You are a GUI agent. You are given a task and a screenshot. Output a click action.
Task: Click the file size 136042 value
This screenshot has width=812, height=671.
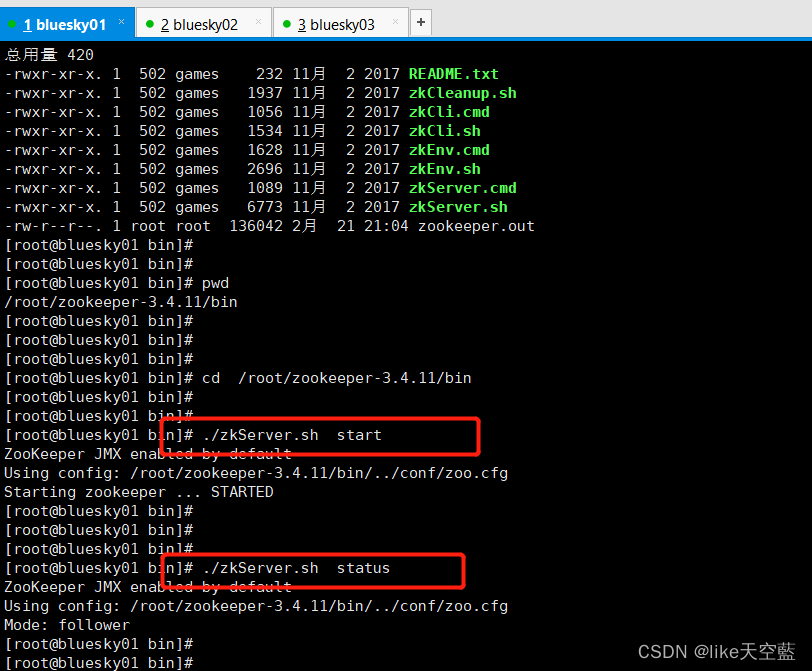pos(256,226)
